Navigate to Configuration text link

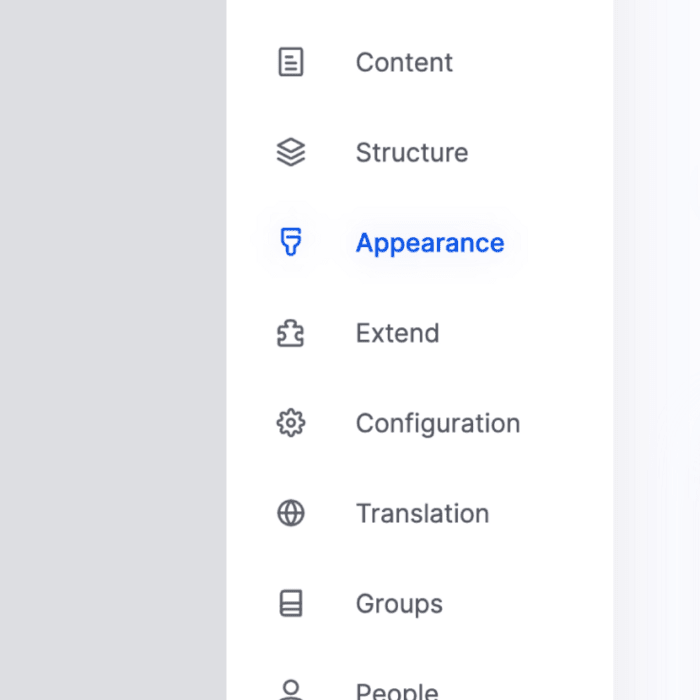pos(437,423)
